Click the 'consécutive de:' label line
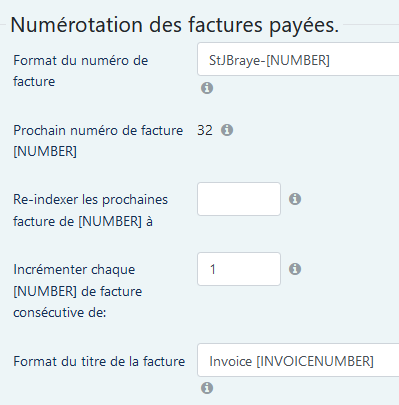Viewport: 399px width, 405px height. (x=60, y=313)
